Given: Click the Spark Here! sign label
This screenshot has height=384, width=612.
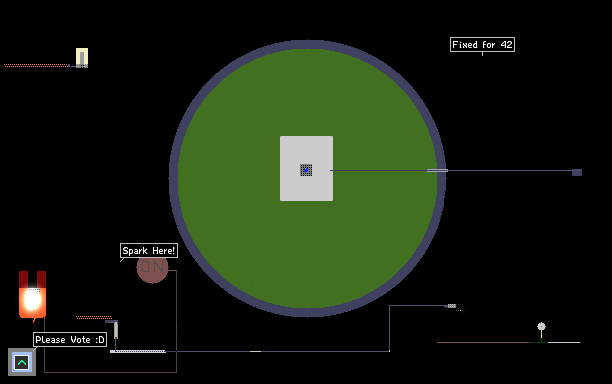Looking at the screenshot, I should coord(149,251).
